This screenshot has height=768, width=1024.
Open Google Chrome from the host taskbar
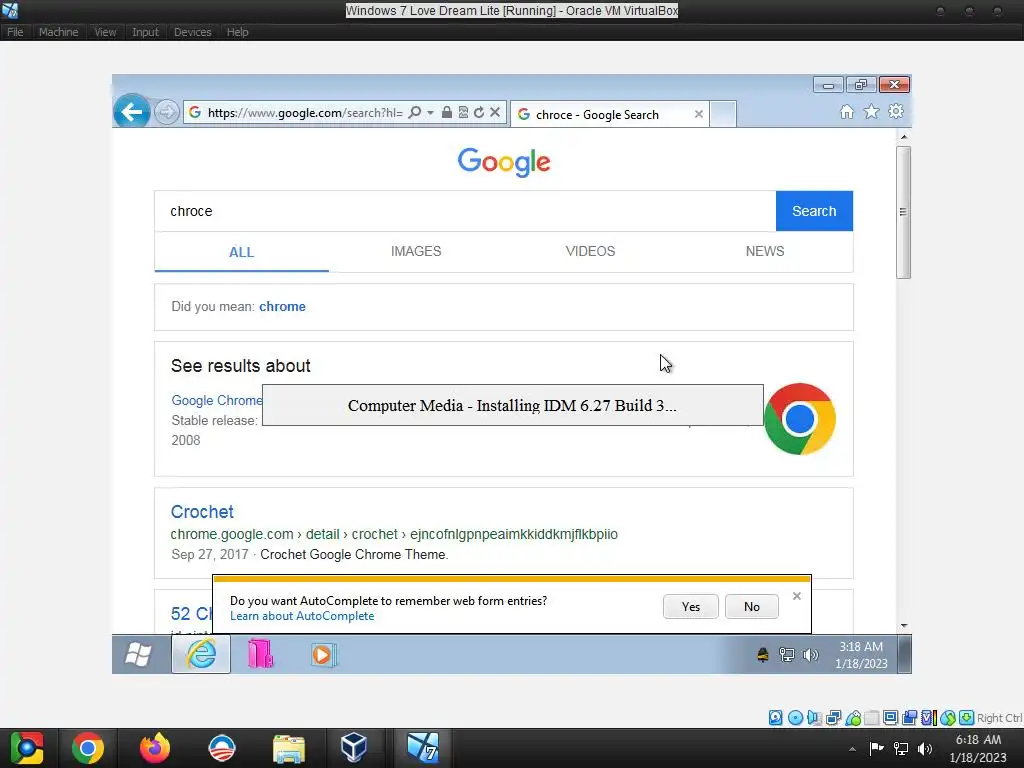88,748
